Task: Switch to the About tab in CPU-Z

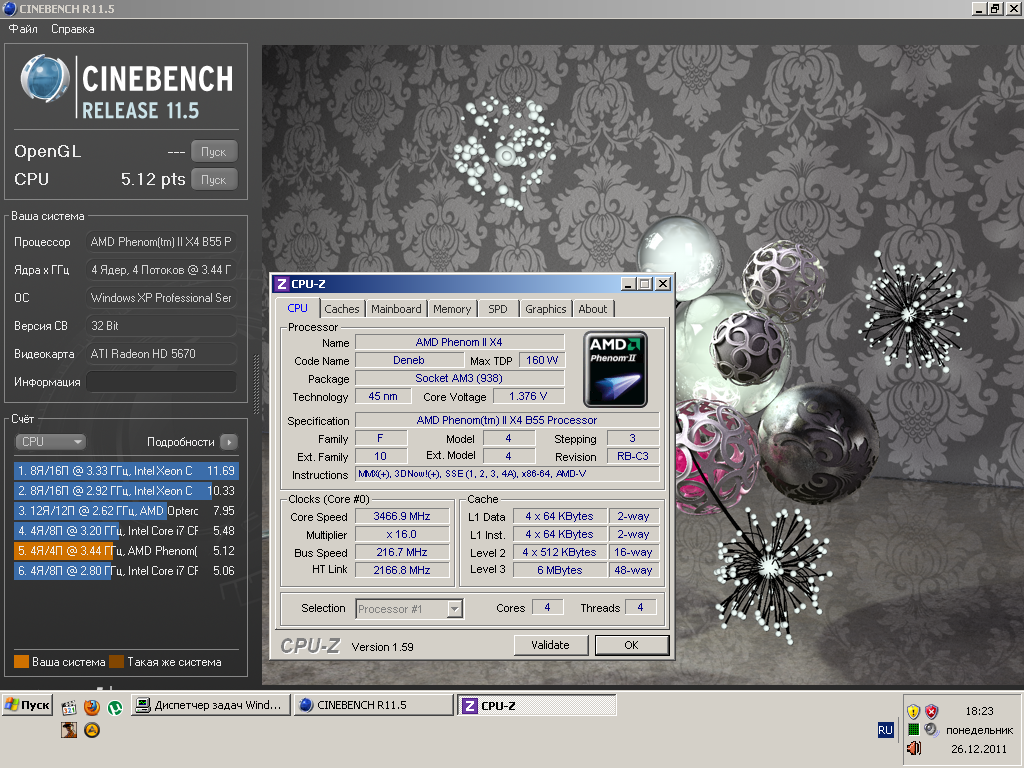Action: (593, 309)
